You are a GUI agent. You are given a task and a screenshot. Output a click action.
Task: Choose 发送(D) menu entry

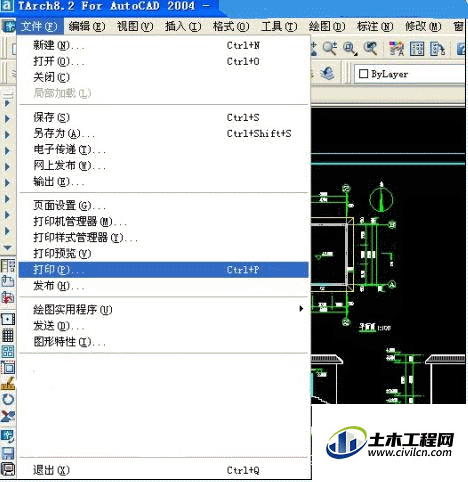(x=163, y=325)
